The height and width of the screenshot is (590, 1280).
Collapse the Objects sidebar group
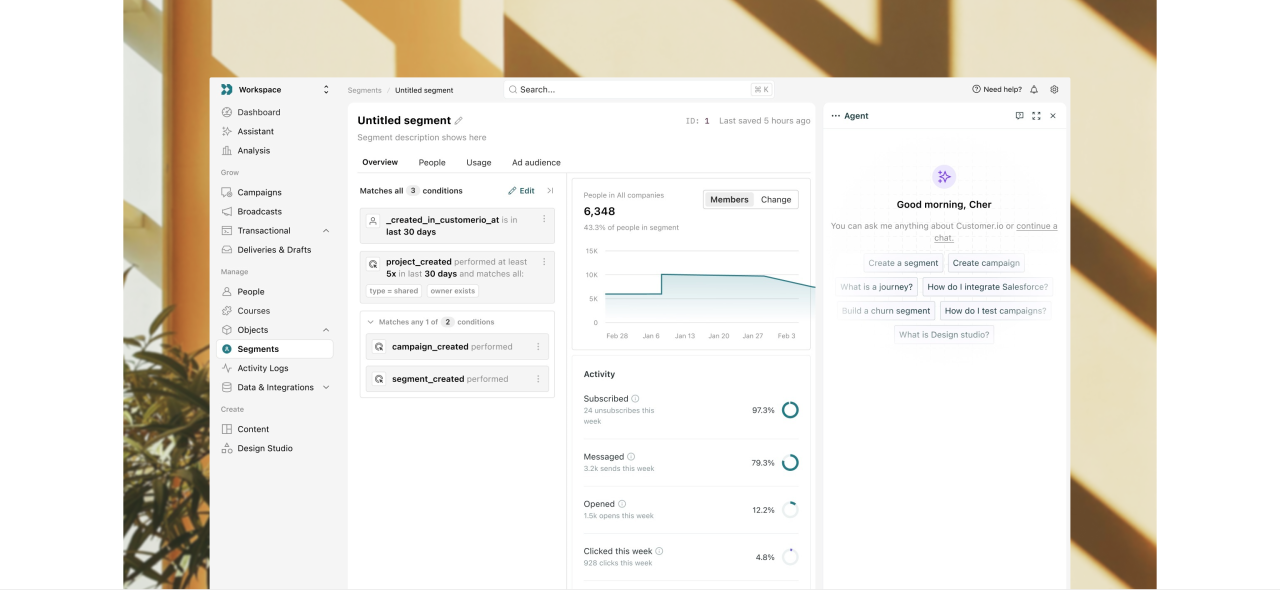pos(326,330)
